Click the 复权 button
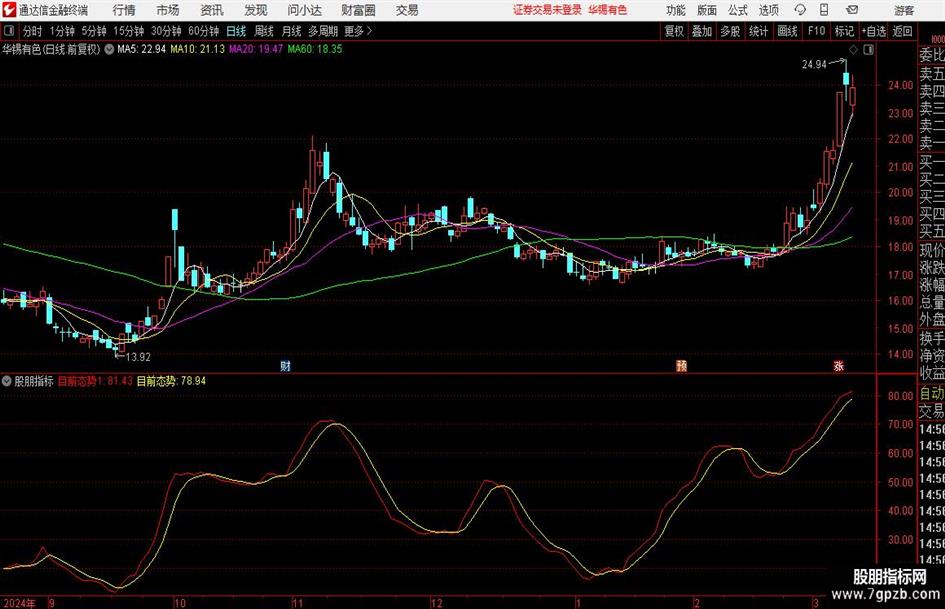This screenshot has width=945, height=609. click(674, 31)
